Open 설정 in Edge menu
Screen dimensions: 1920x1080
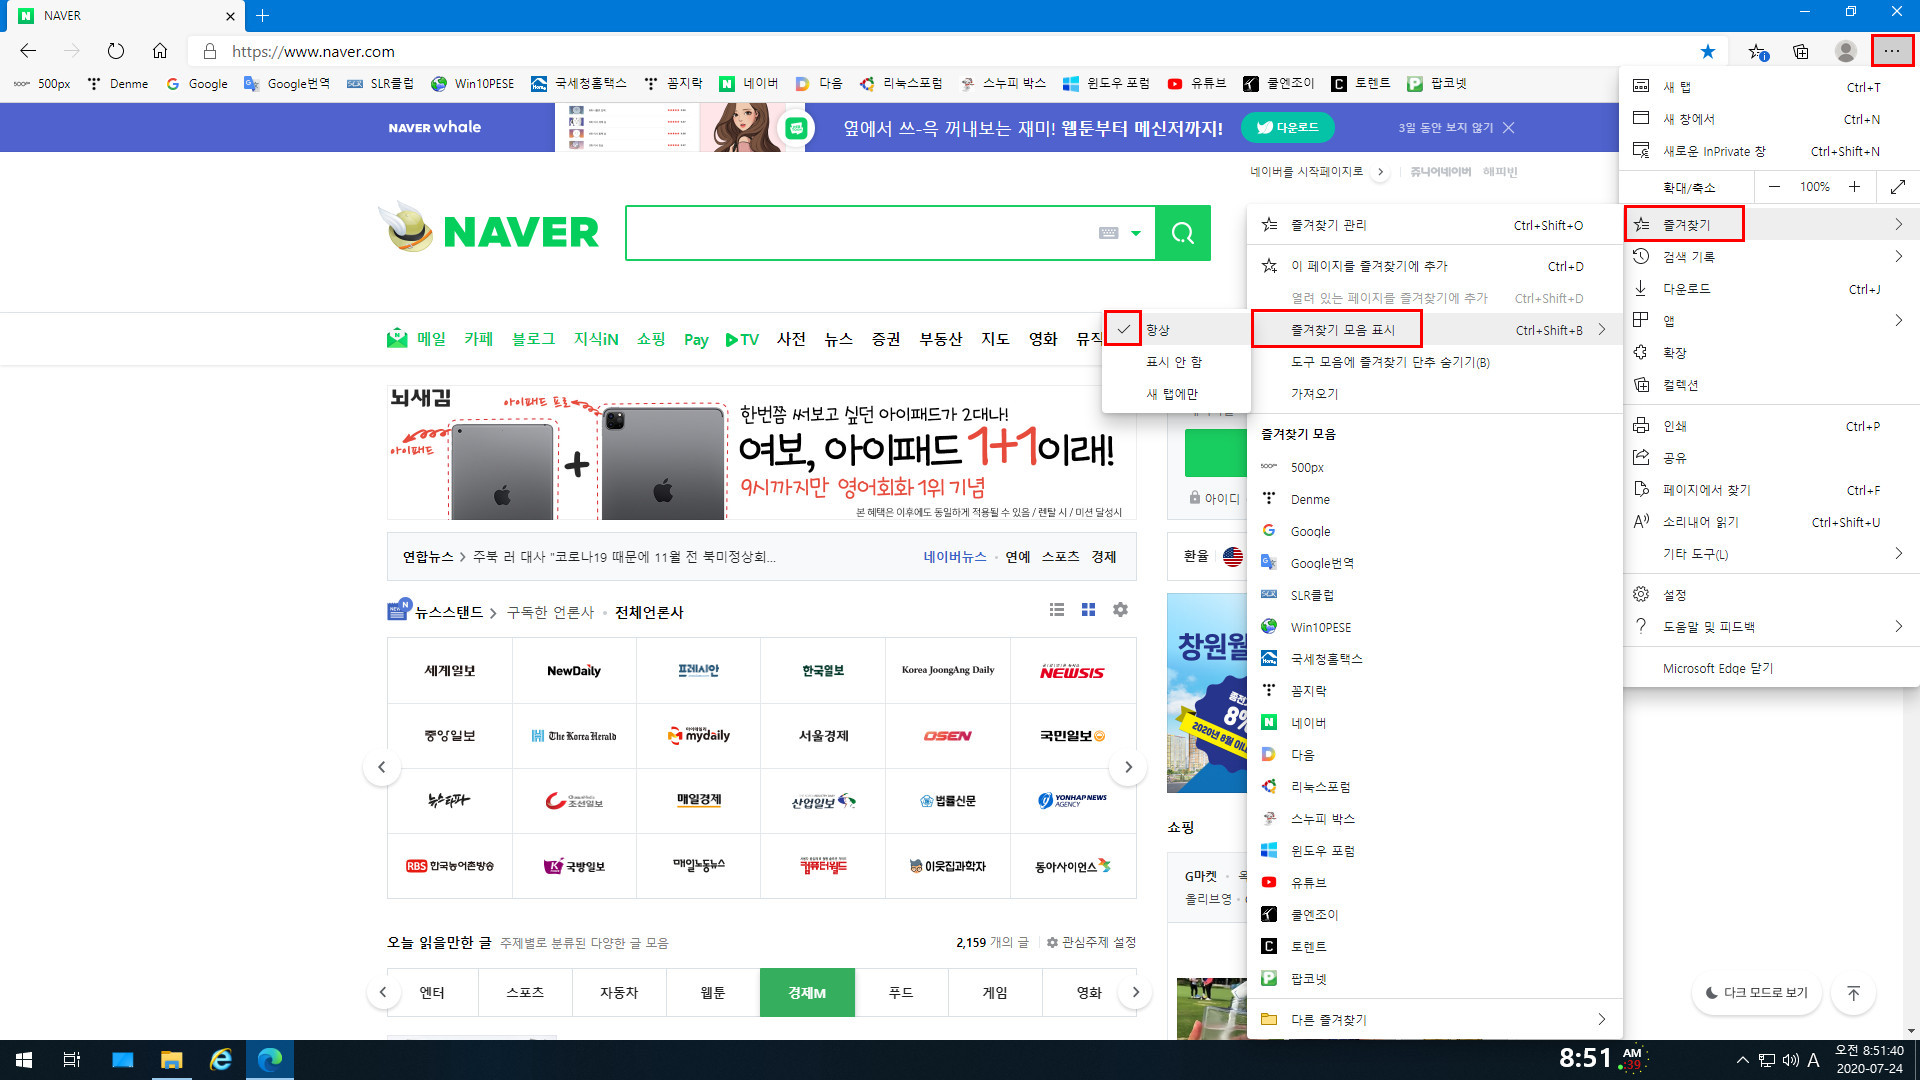[1771, 594]
